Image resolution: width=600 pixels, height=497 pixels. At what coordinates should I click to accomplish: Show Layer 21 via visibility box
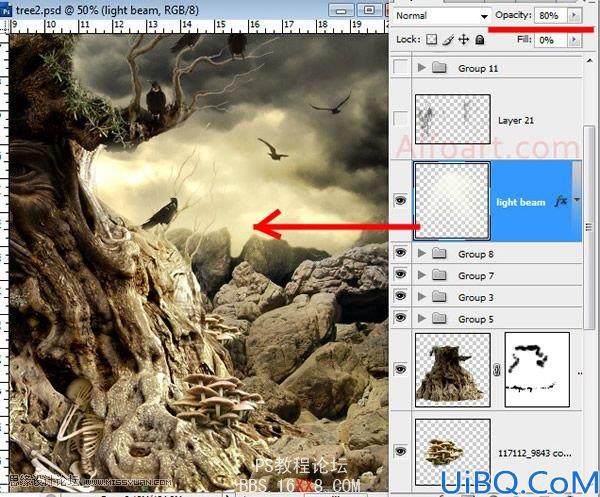(400, 118)
